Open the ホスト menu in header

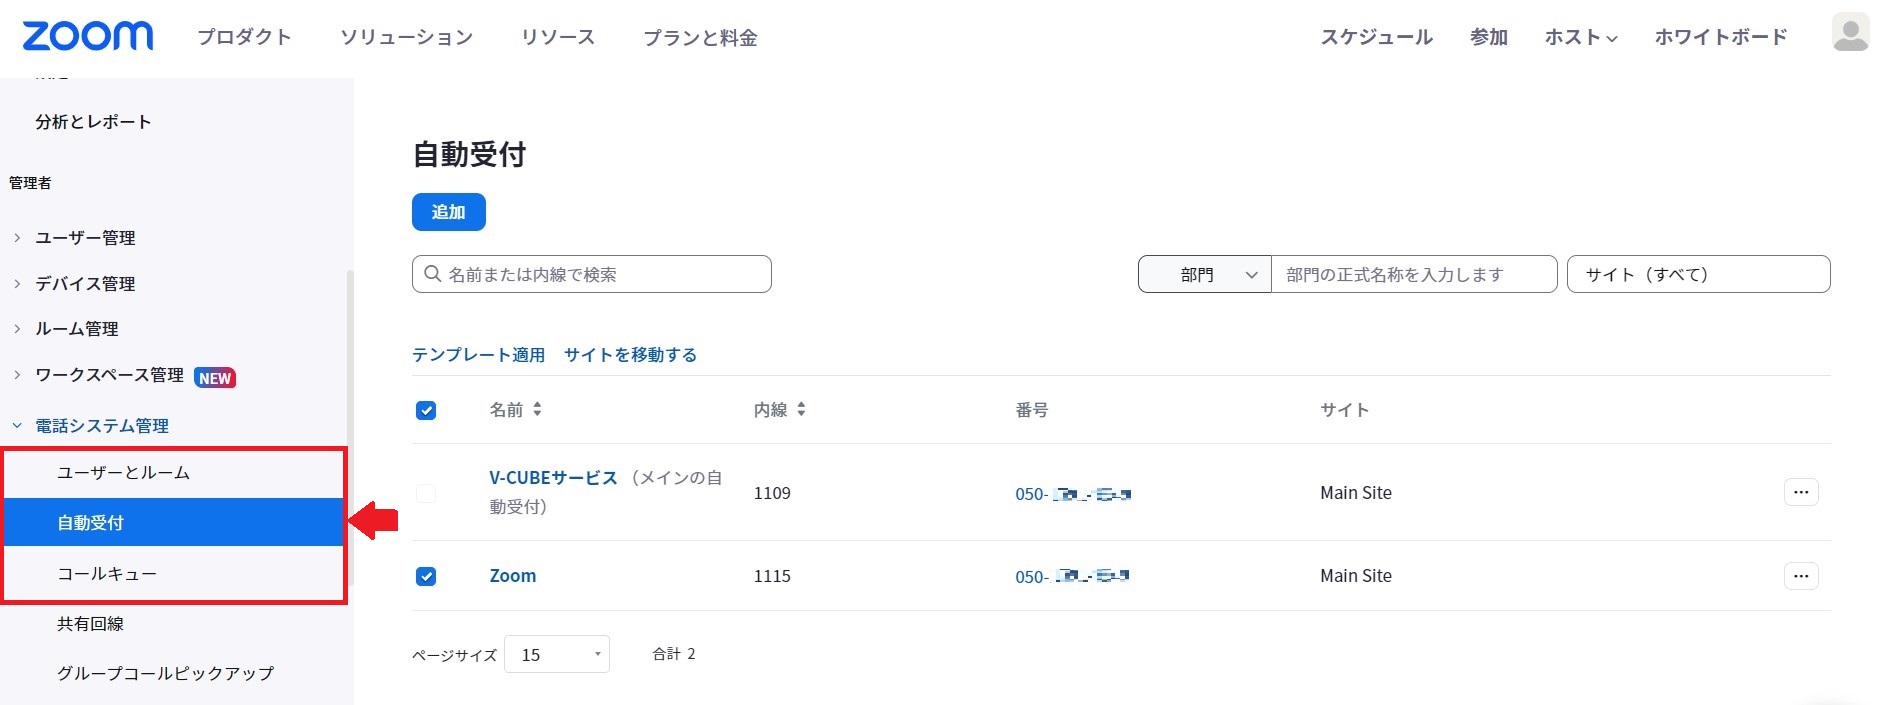coord(1580,37)
